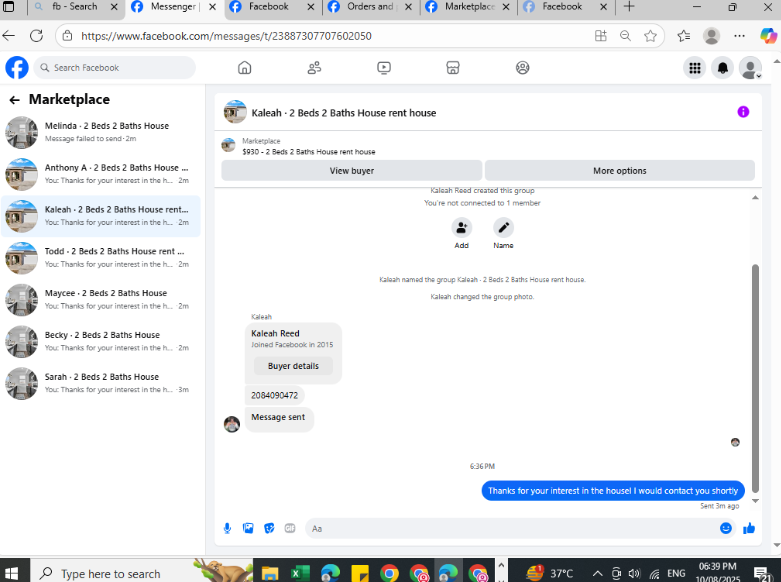This screenshot has width=781, height=582.
Task: Open Becky's conversation
Action: (x=101, y=342)
